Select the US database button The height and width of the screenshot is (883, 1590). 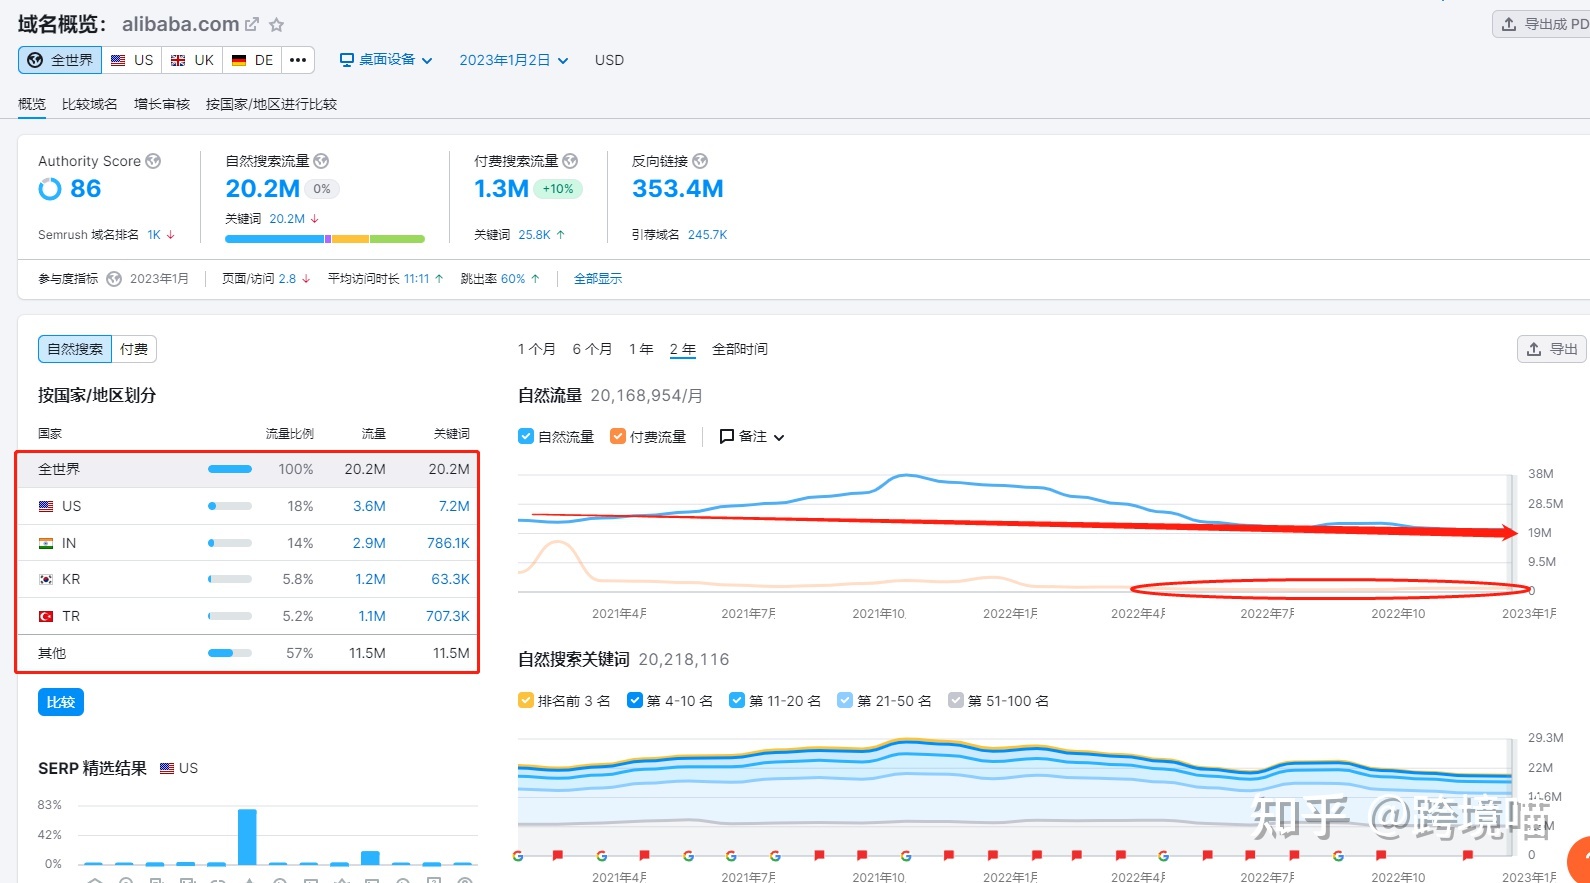pyautogui.click(x=132, y=60)
